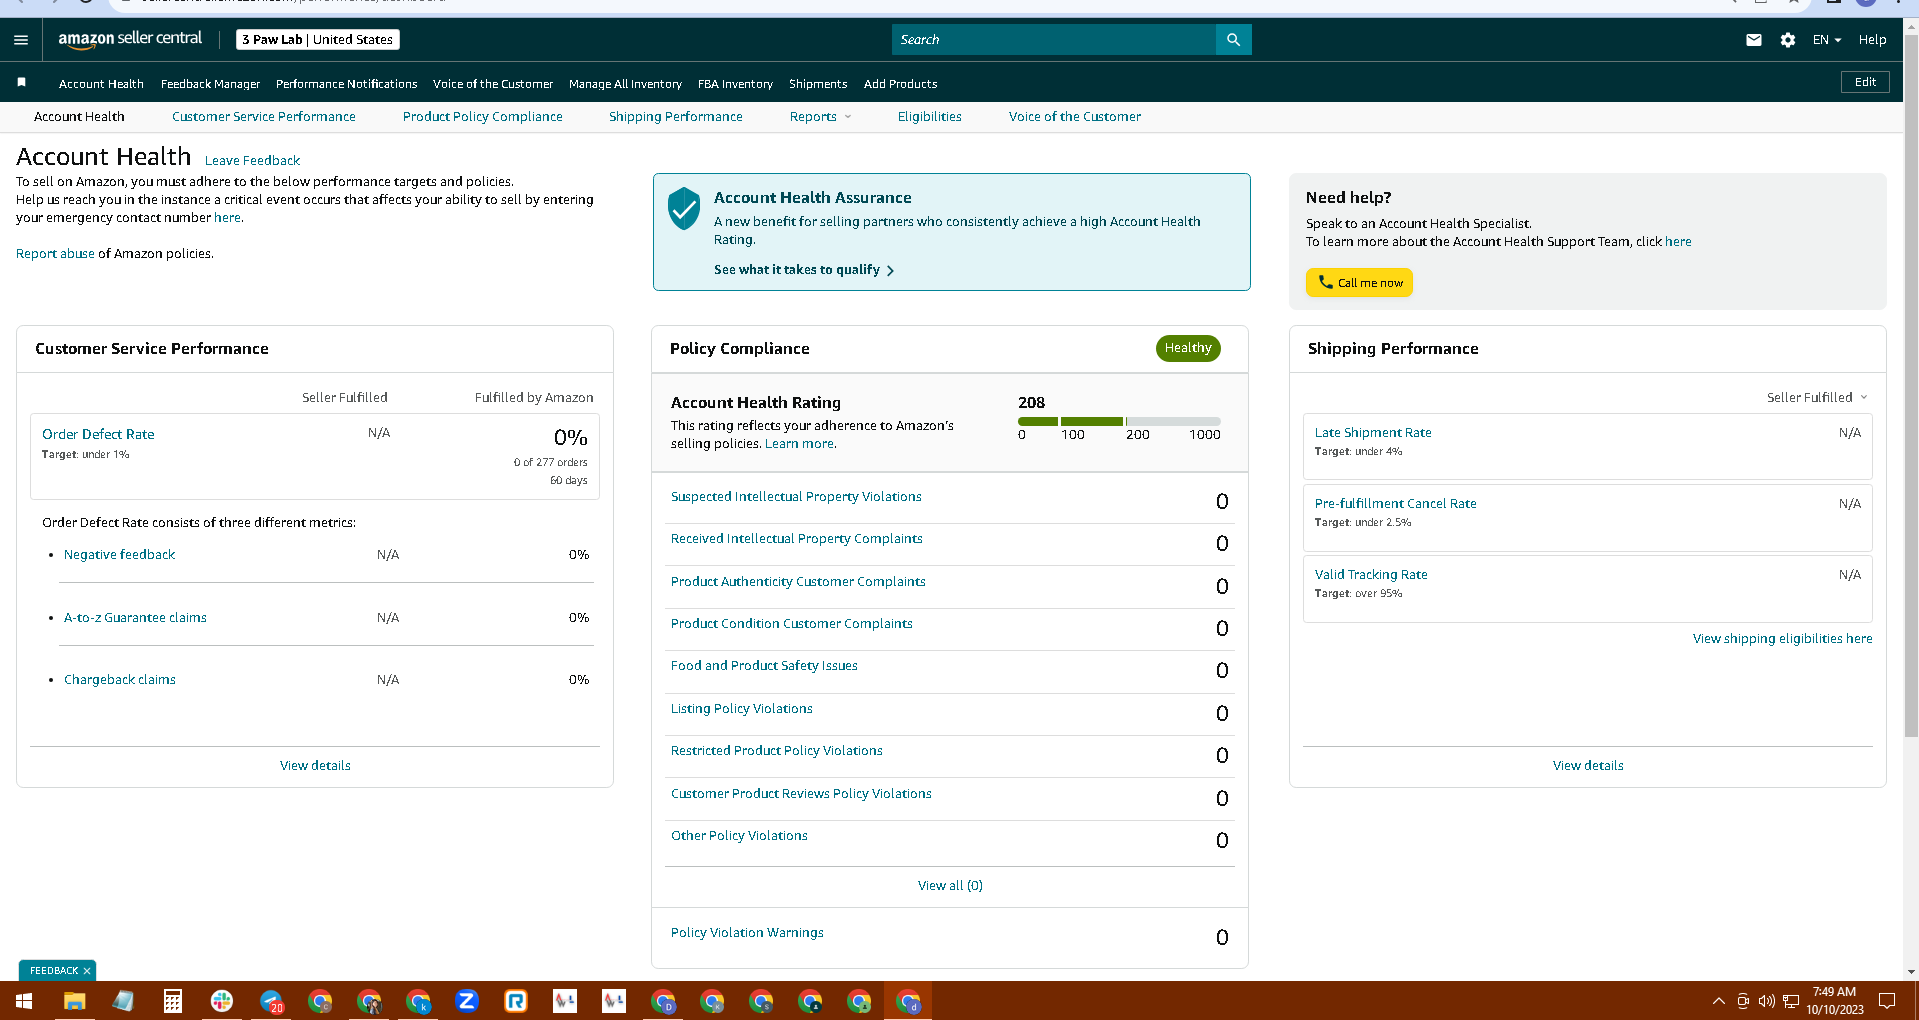The width and height of the screenshot is (1919, 1020).
Task: Focus the Search input field
Action: pyautogui.click(x=1054, y=40)
